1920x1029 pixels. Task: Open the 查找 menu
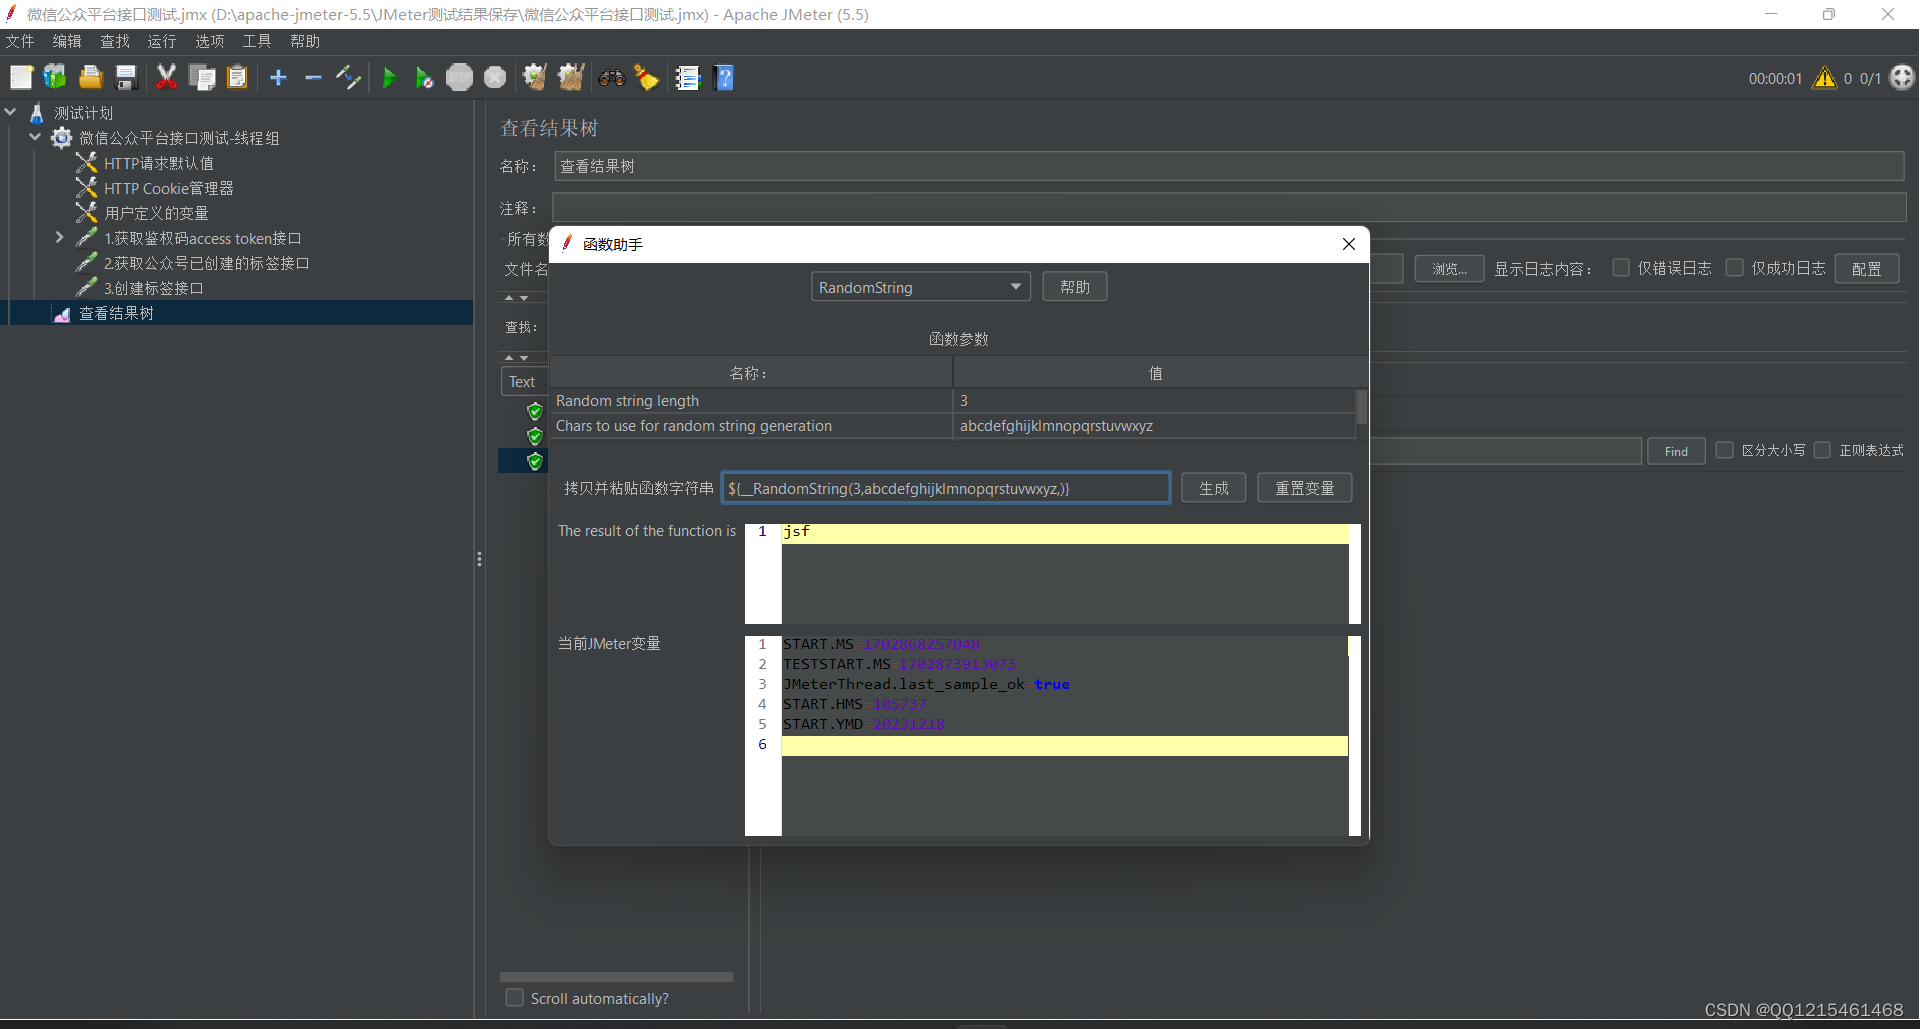[x=115, y=41]
